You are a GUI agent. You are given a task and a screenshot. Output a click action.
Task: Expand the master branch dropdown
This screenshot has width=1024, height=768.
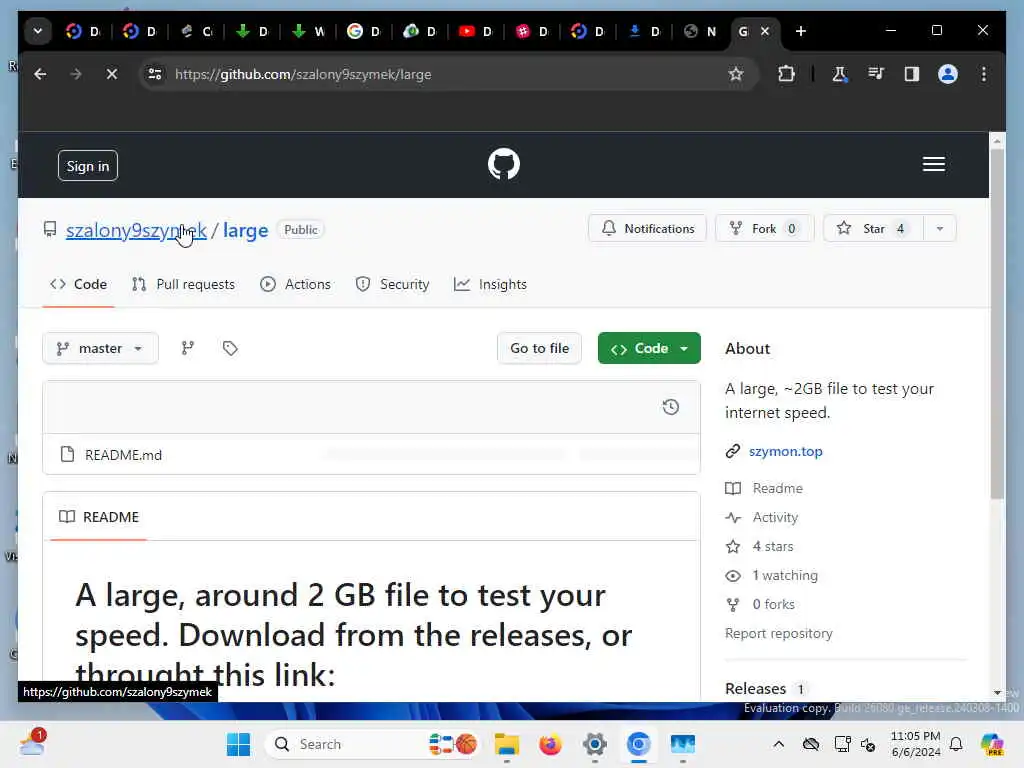100,348
